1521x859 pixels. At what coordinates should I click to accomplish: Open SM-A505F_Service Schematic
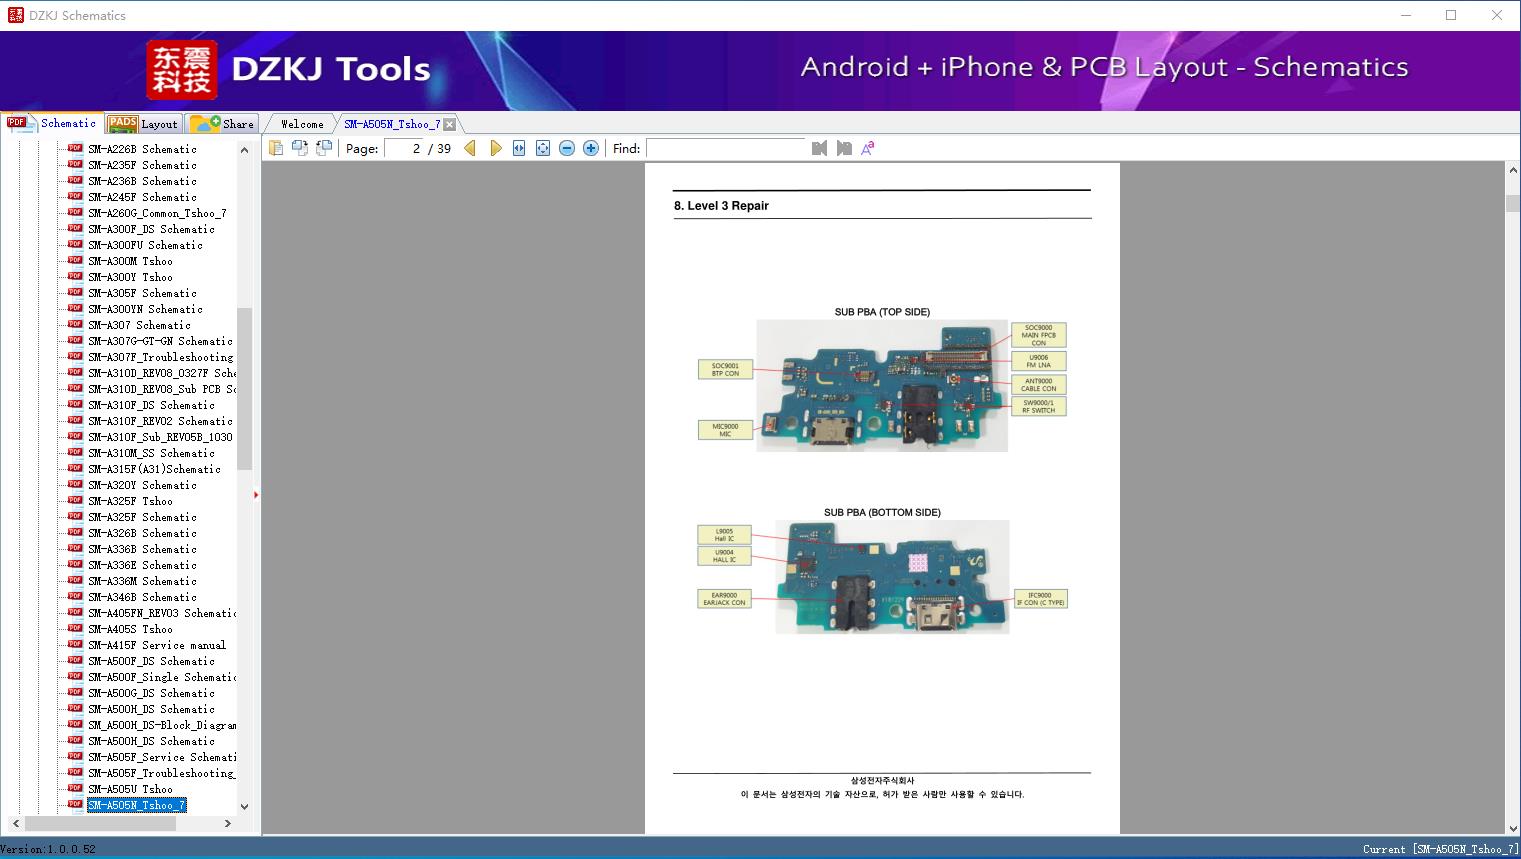pos(162,757)
